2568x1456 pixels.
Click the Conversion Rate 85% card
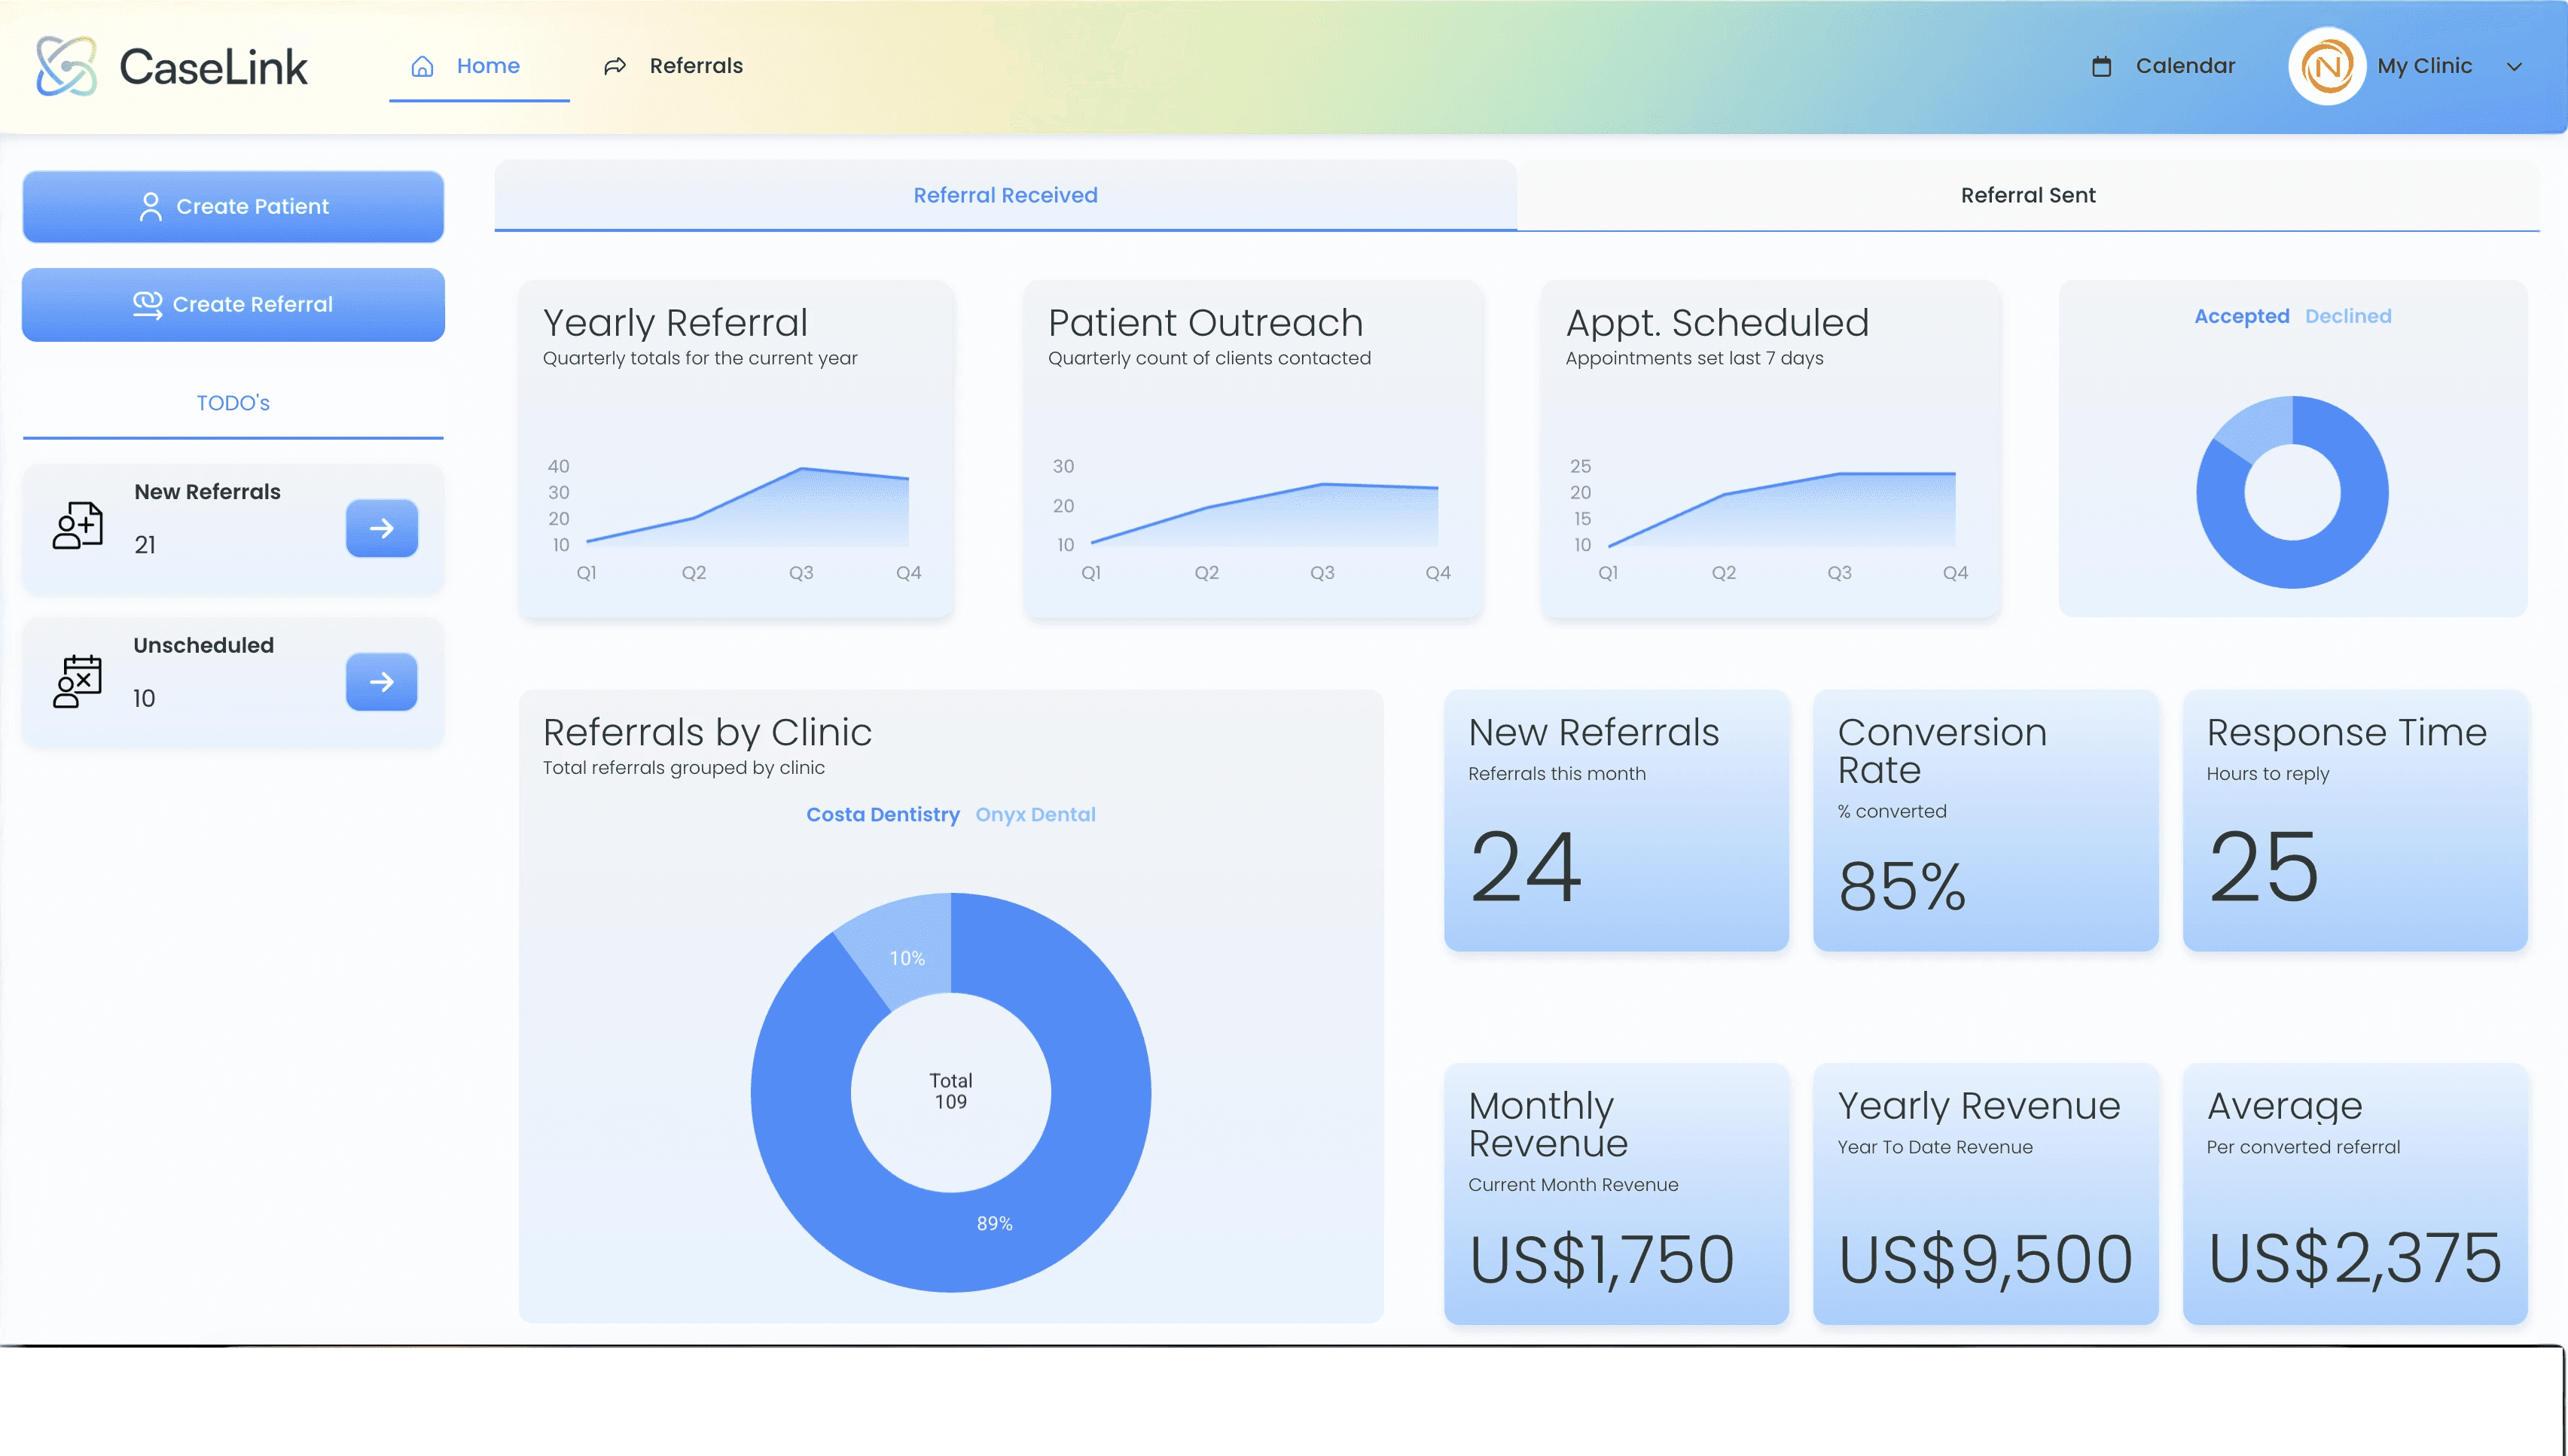tap(1985, 820)
